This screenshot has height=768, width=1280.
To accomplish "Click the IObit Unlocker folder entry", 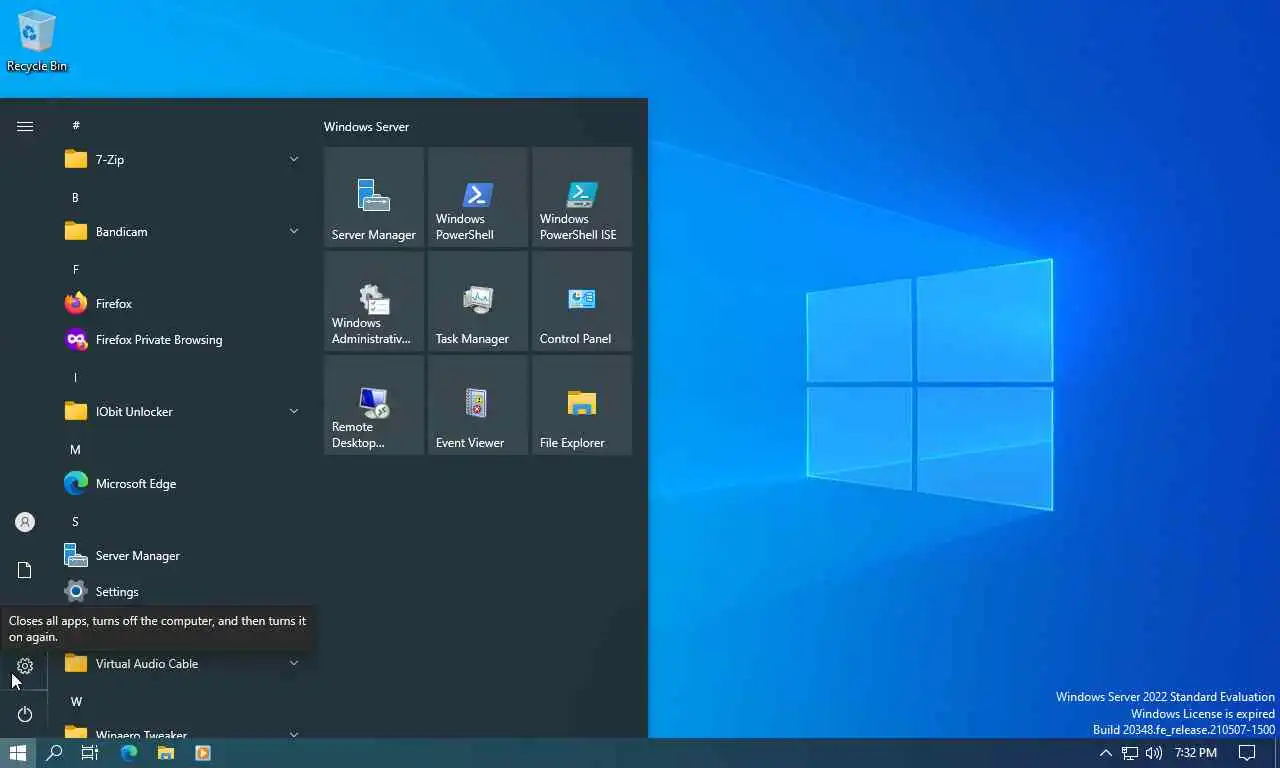I will [182, 412].
